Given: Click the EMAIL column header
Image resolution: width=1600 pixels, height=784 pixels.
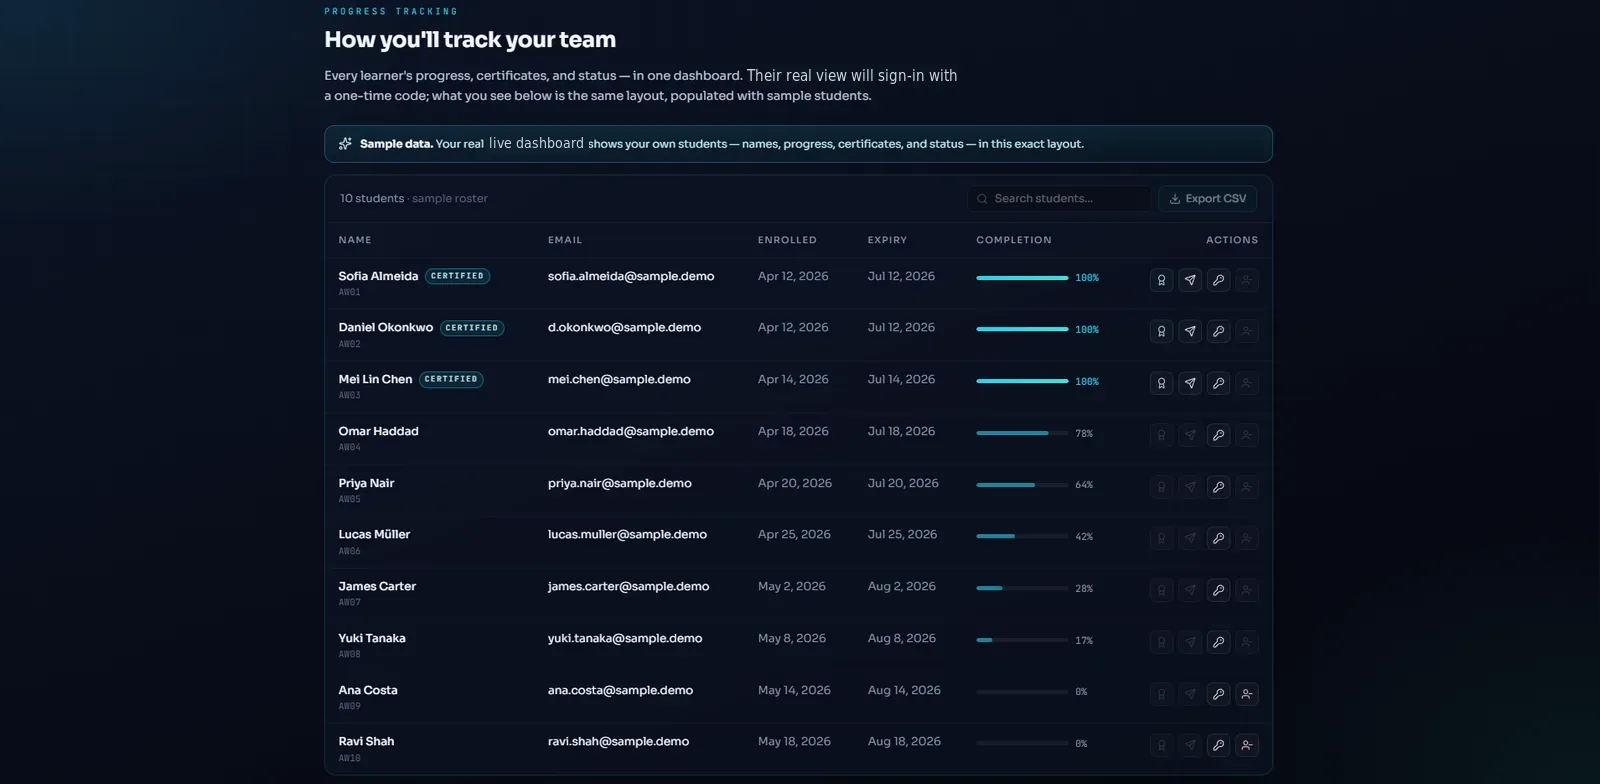Looking at the screenshot, I should [x=565, y=240].
